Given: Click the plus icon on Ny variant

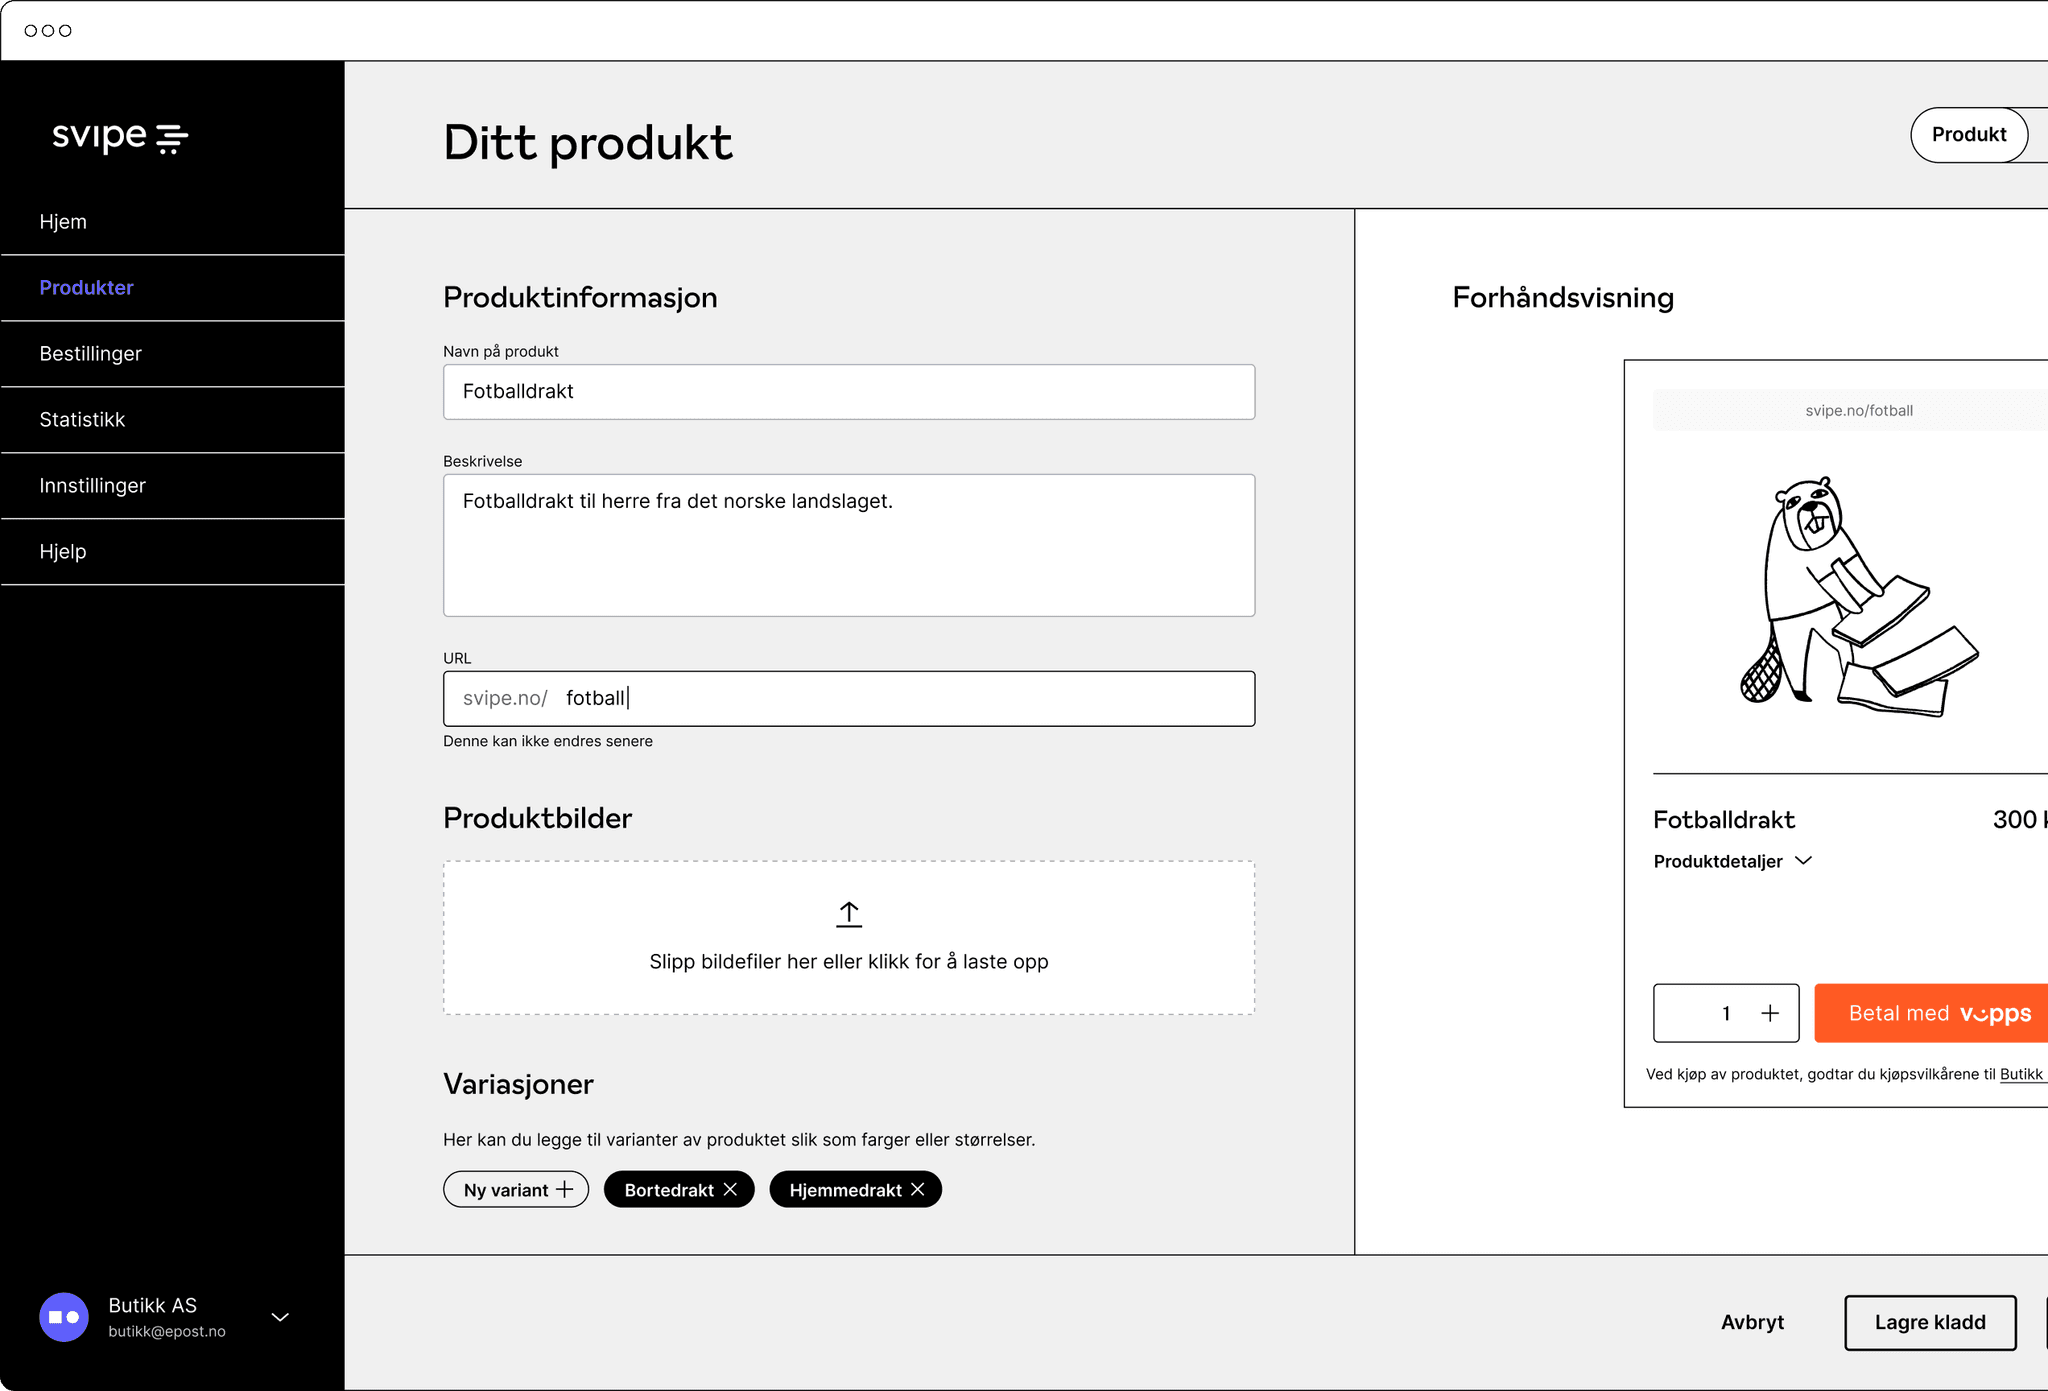Looking at the screenshot, I should pos(564,1189).
